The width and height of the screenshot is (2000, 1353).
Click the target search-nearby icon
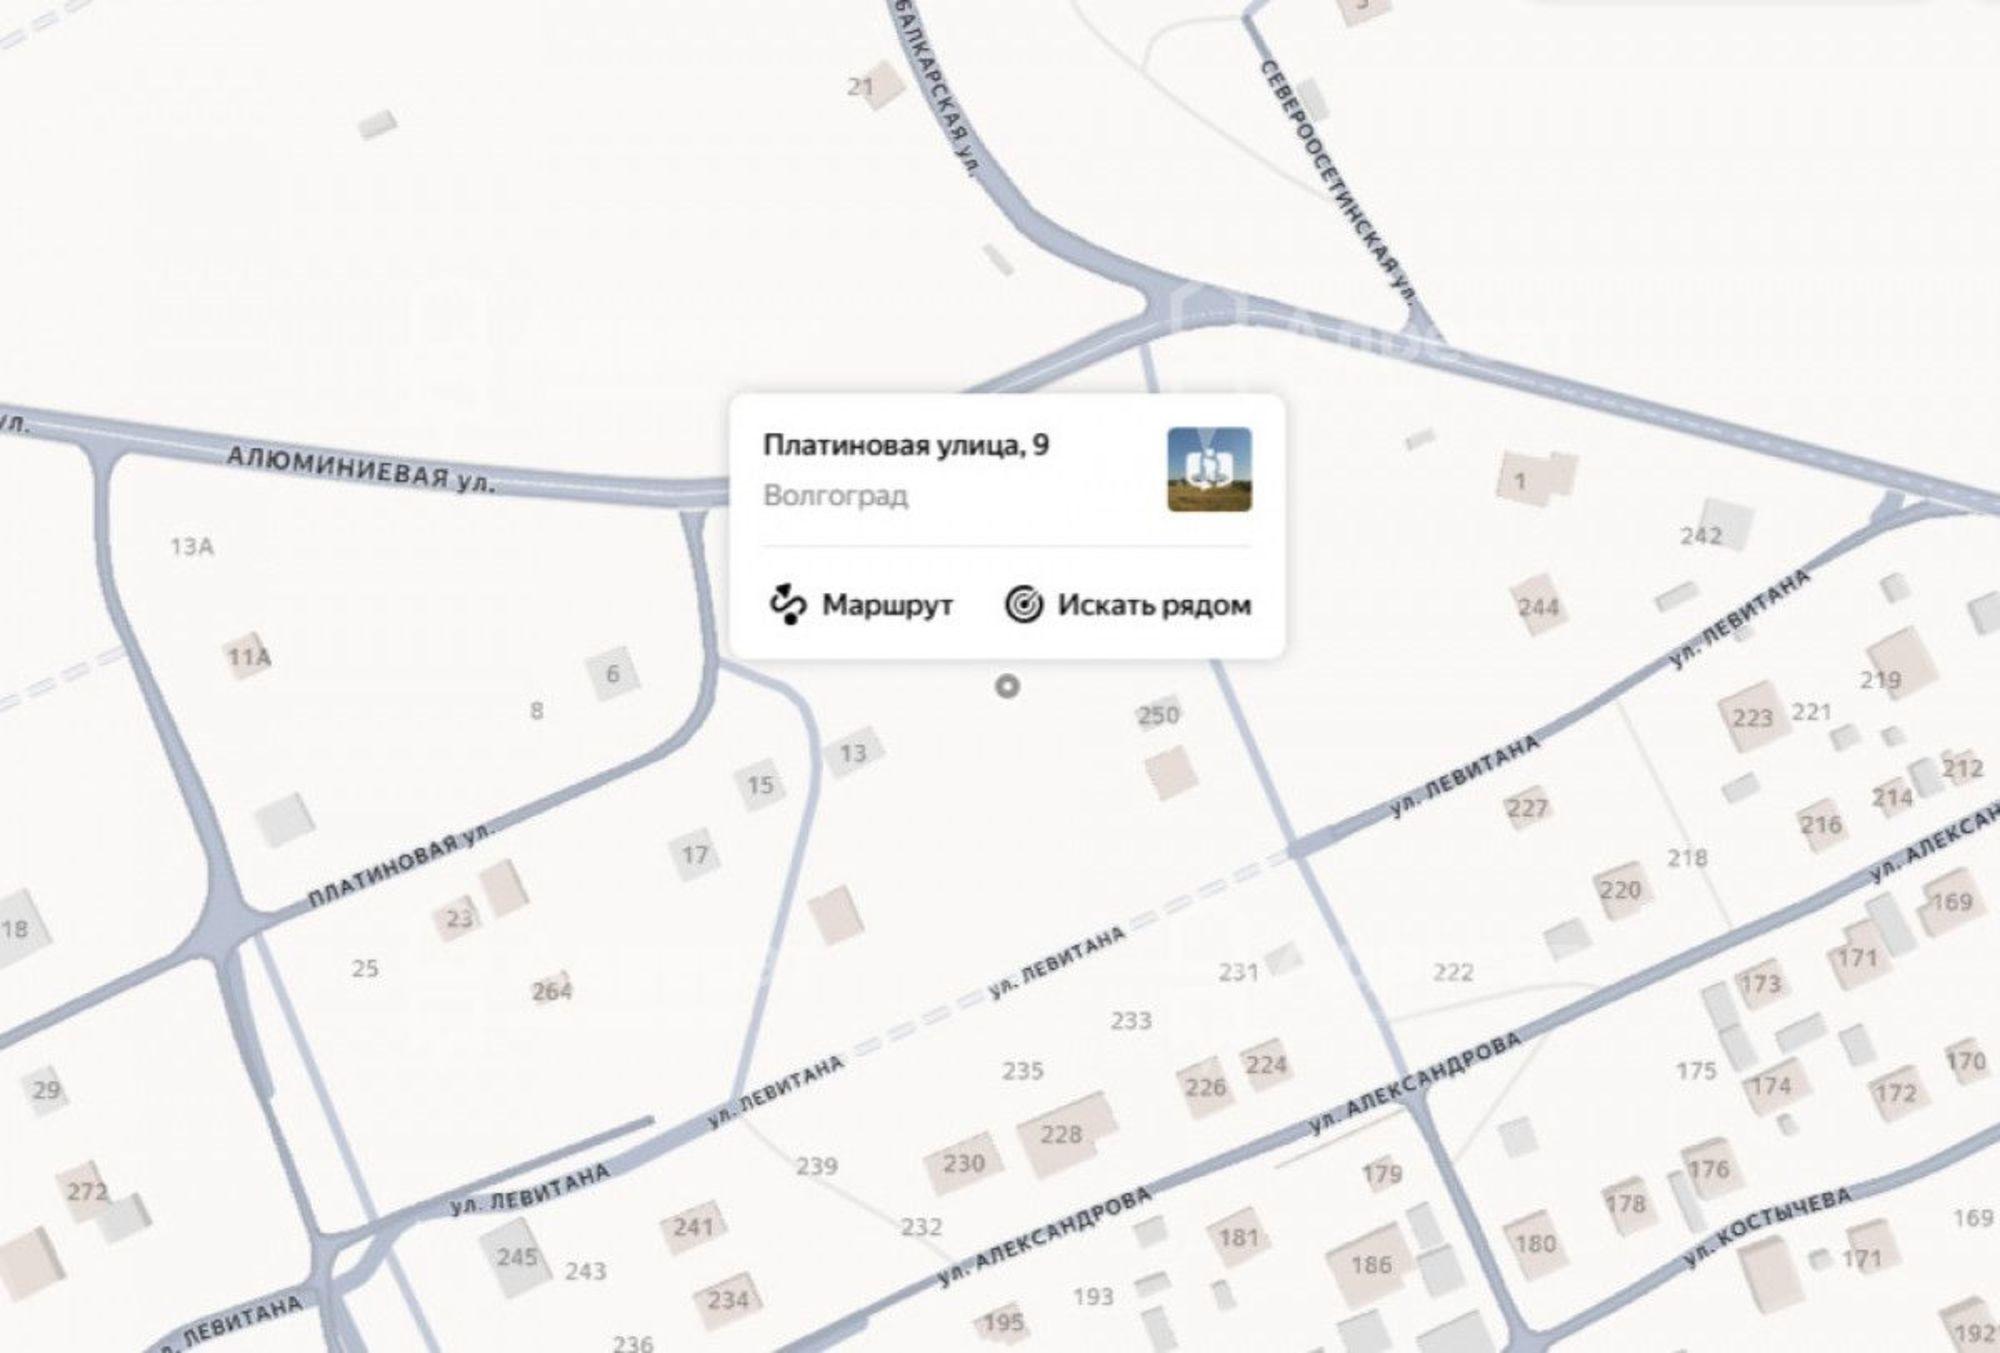click(x=1024, y=605)
